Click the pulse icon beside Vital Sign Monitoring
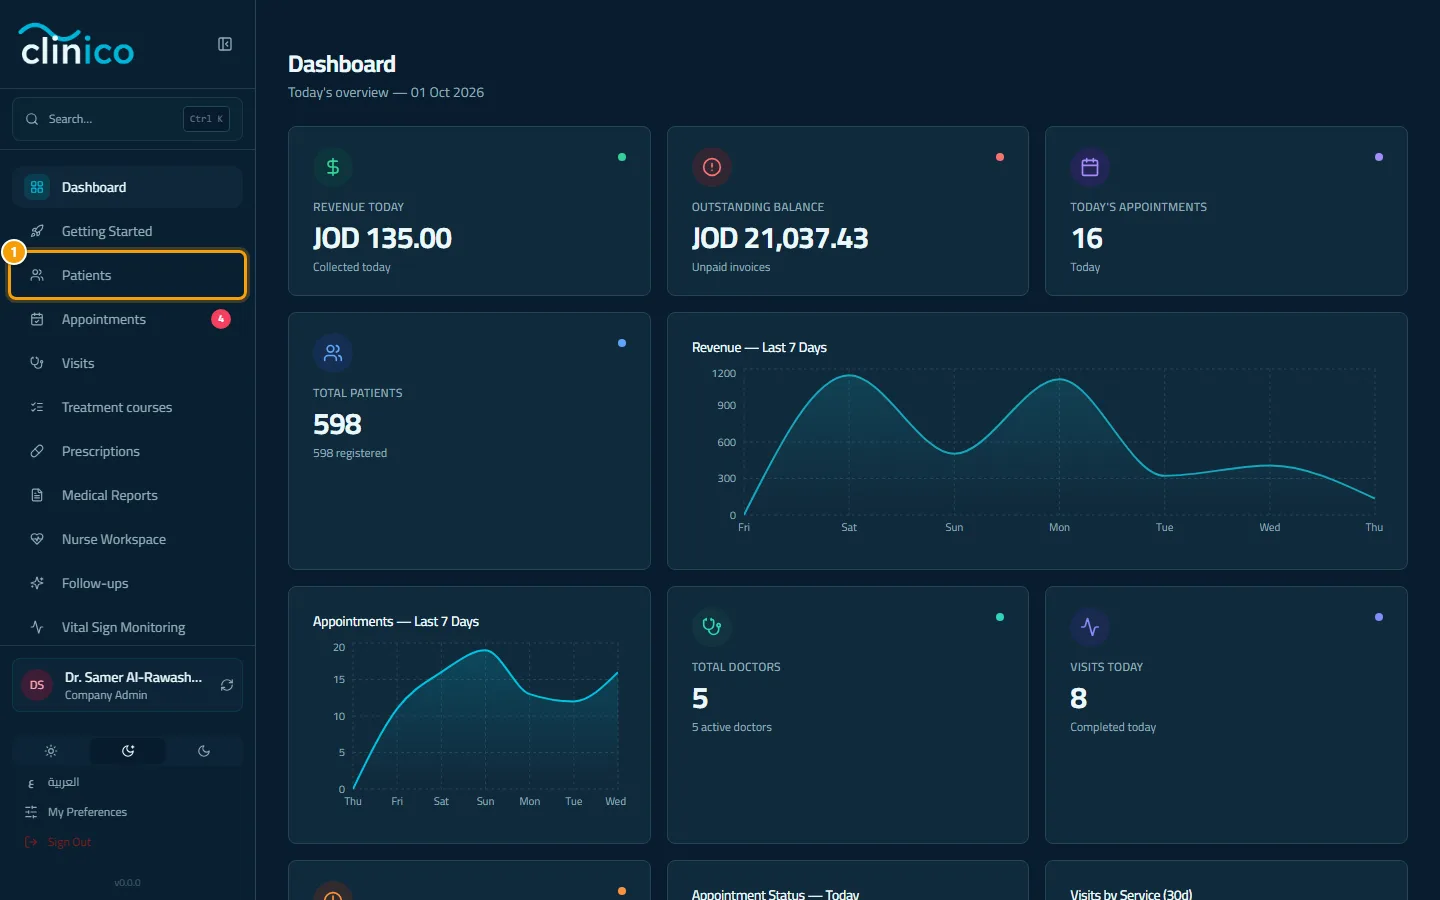Viewport: 1440px width, 900px height. tap(37, 627)
